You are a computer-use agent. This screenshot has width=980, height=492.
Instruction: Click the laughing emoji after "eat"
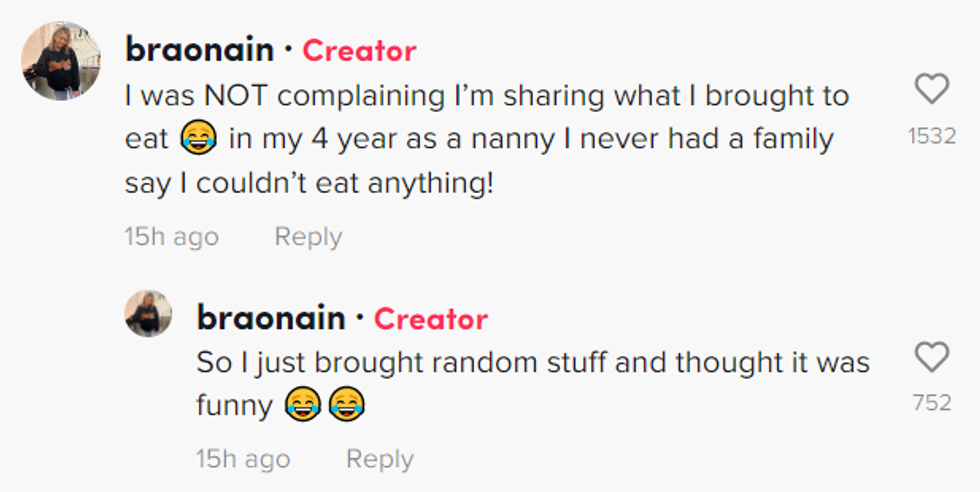(199, 140)
